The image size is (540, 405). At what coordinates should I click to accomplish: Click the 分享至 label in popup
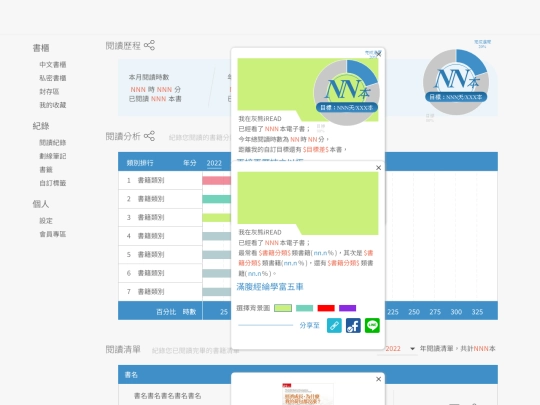coord(309,325)
